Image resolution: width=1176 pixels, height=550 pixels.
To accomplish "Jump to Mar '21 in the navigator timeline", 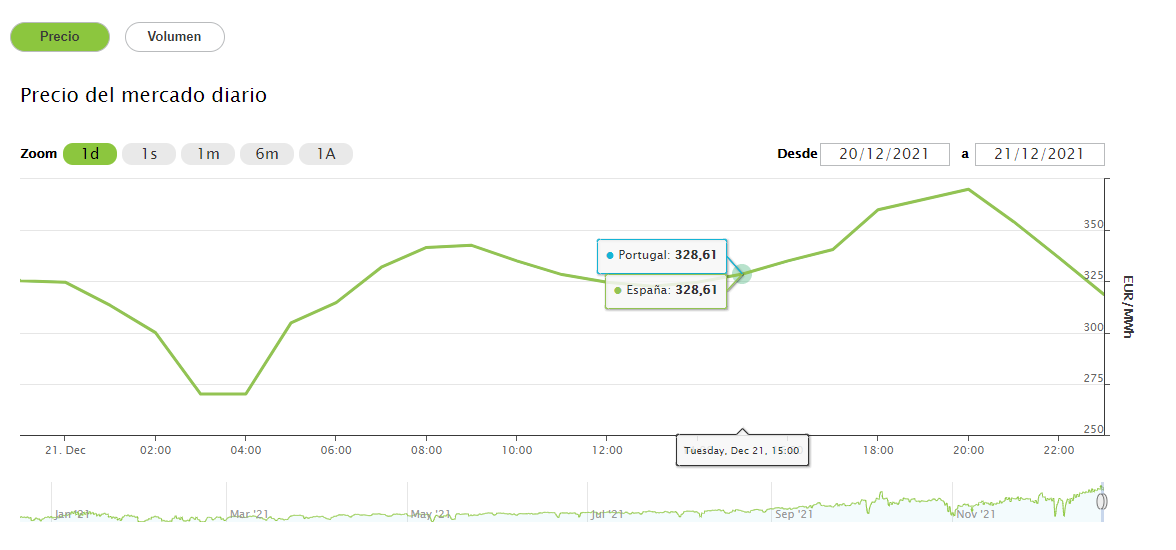I will [250, 514].
